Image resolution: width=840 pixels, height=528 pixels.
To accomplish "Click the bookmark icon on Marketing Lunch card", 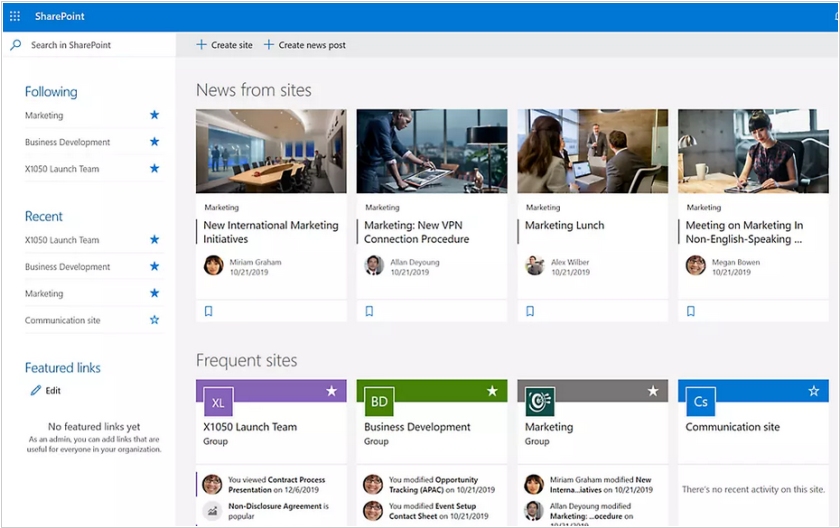I will (530, 311).
